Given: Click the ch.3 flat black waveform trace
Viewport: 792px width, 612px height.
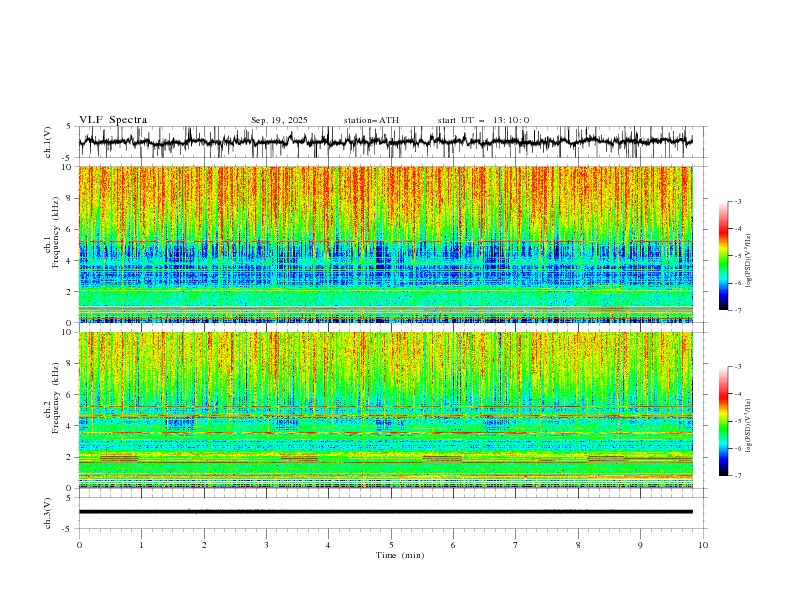Looking at the screenshot, I should point(385,512).
